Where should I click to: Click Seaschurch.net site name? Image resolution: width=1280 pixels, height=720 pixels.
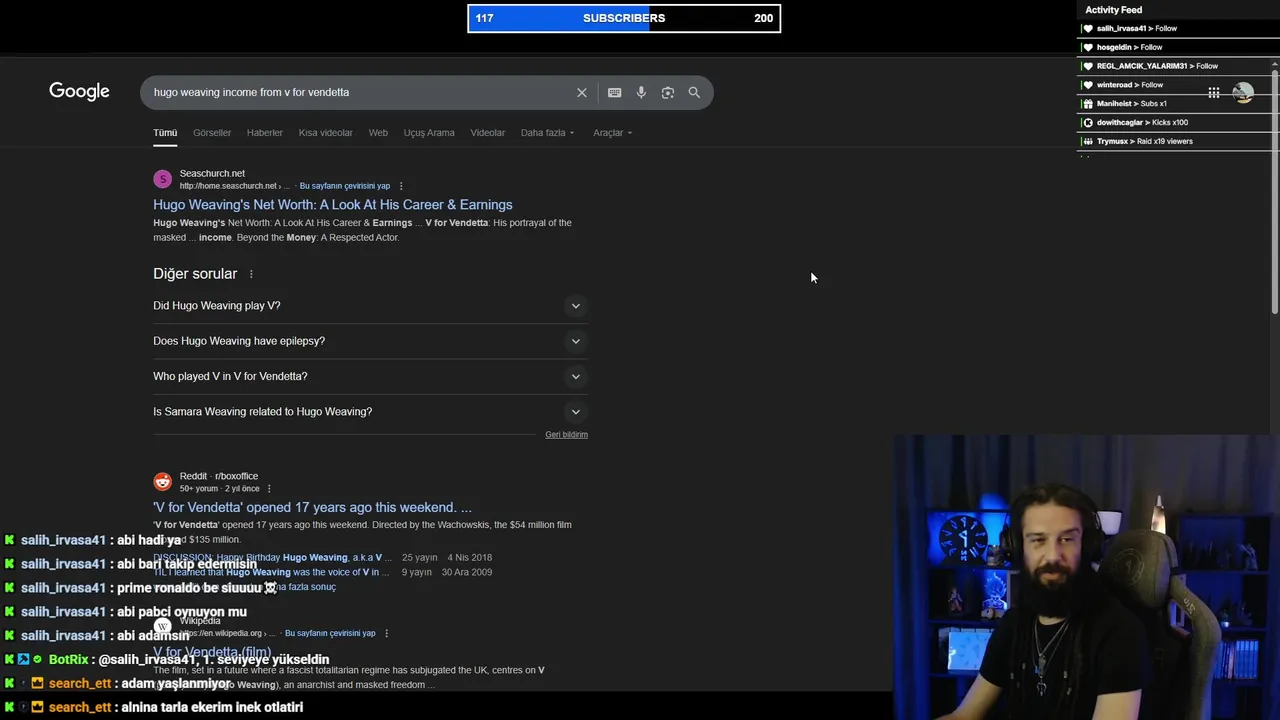click(212, 174)
